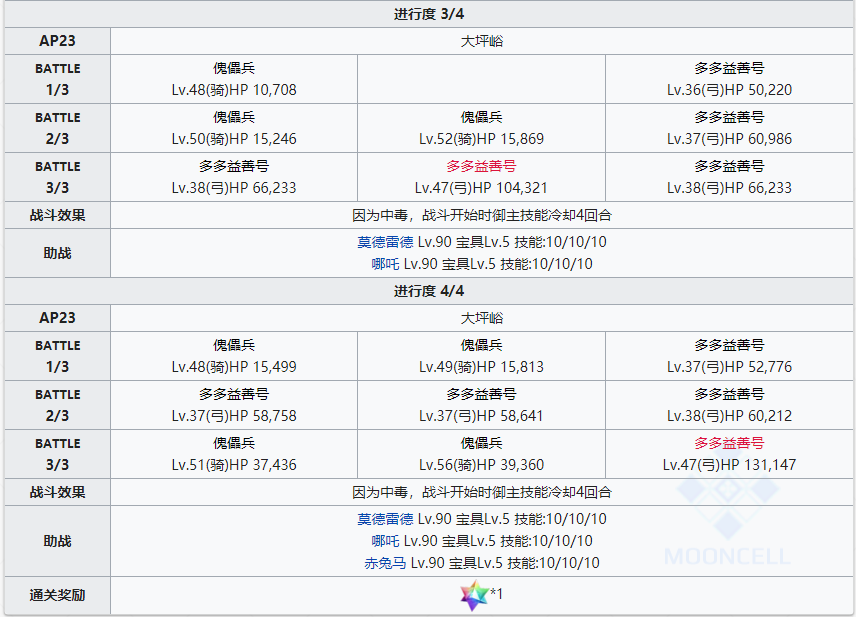Select the 进行度 4/4 header

pos(429,291)
